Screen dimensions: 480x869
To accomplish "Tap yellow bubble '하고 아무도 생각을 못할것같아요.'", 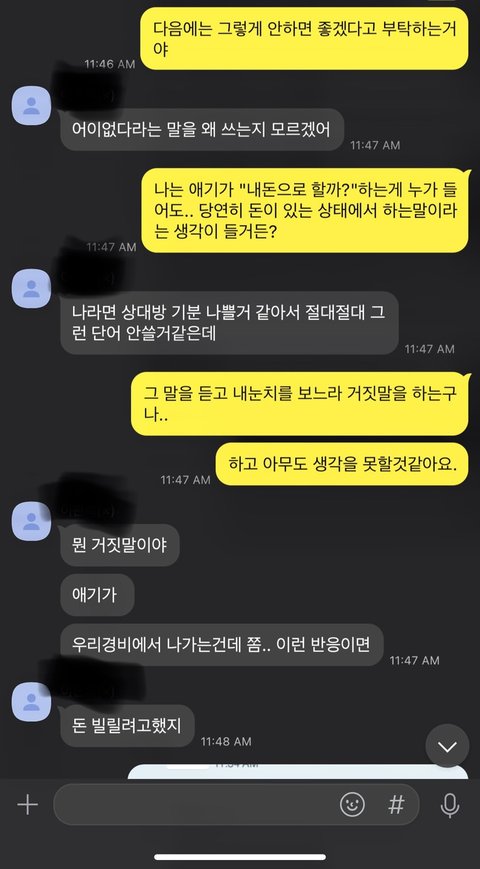I will pyautogui.click(x=342, y=464).
